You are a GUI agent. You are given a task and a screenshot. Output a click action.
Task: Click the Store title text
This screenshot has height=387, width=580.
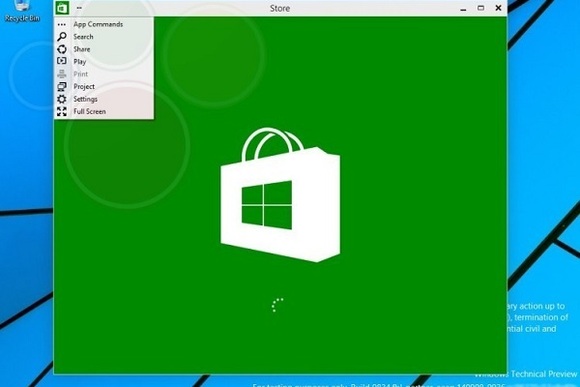pos(280,8)
